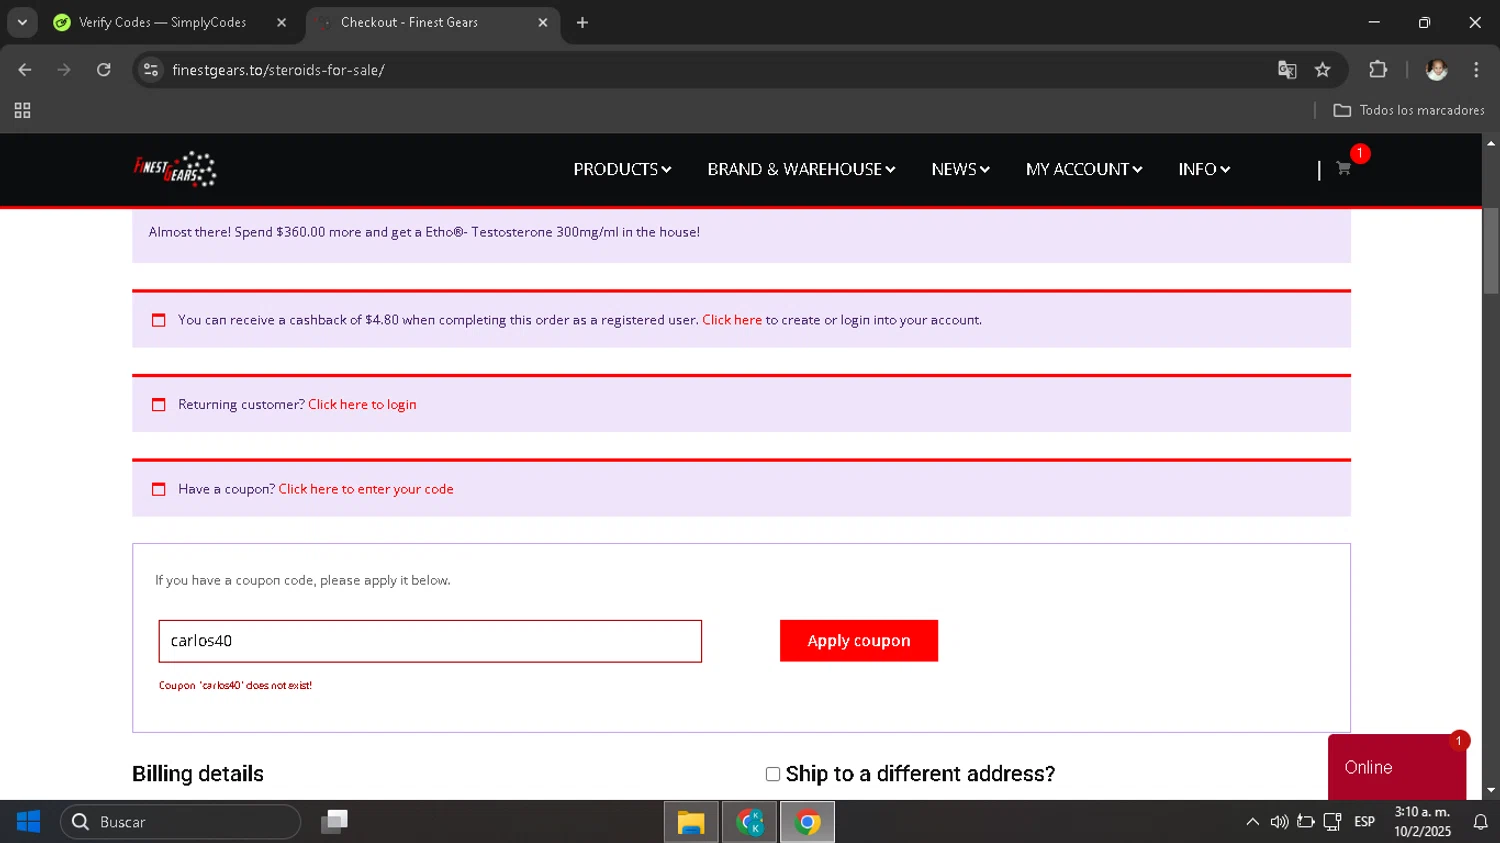Screen dimensions: 1500x843
Task: Open the tab search dropdown arrow
Action: 22,22
